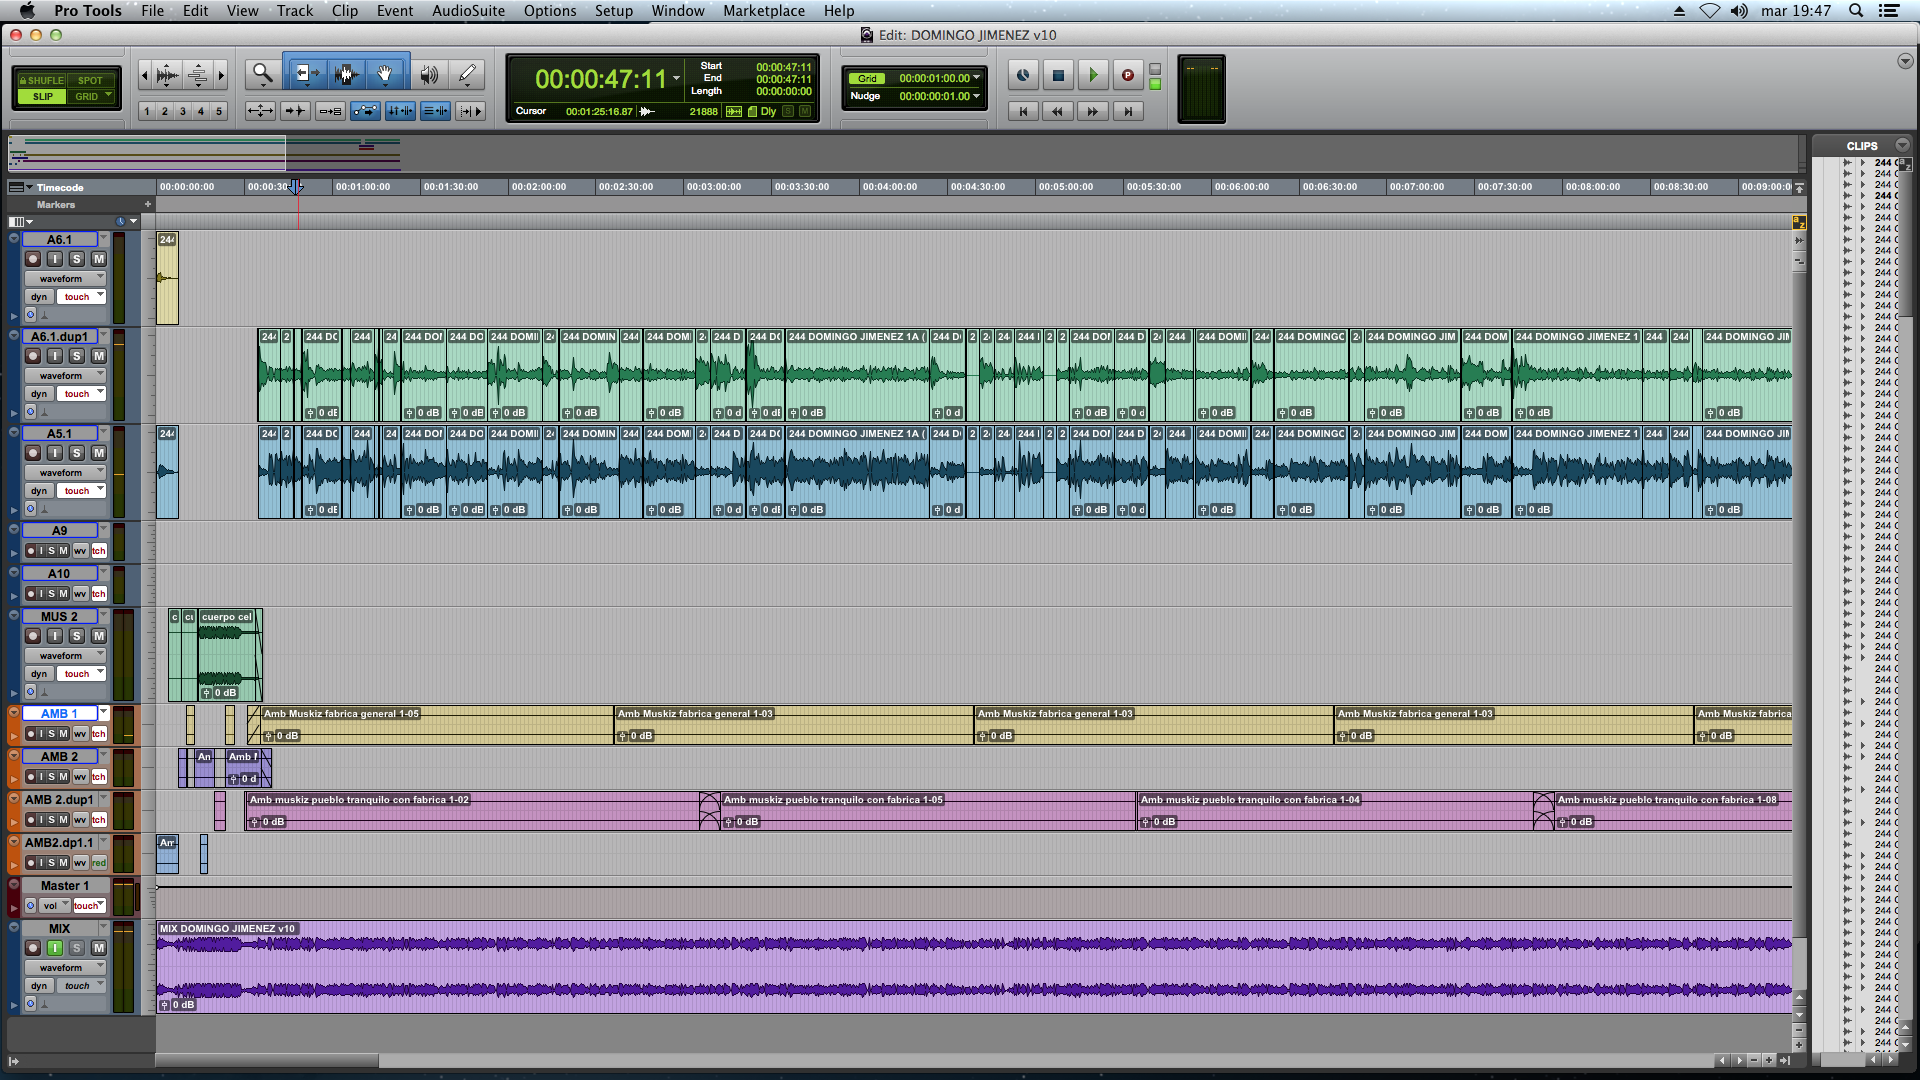The image size is (1920, 1080).
Task: Click the Stop transport button
Action: point(1058,75)
